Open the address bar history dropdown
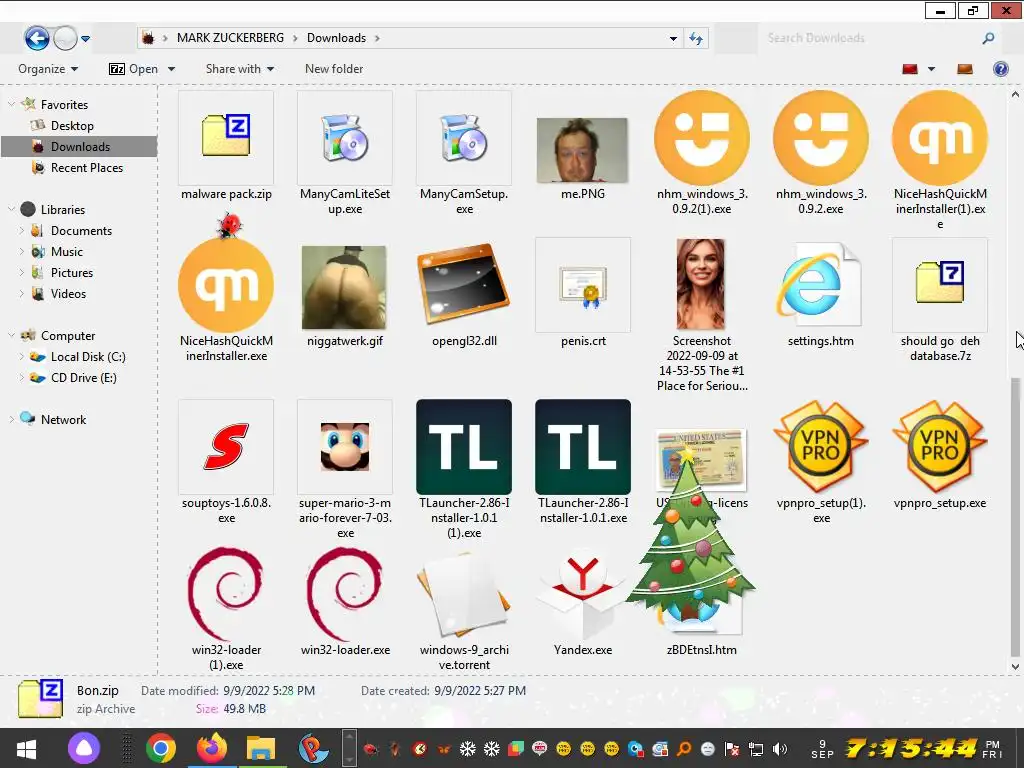Image resolution: width=1024 pixels, height=768 pixels. click(673, 39)
